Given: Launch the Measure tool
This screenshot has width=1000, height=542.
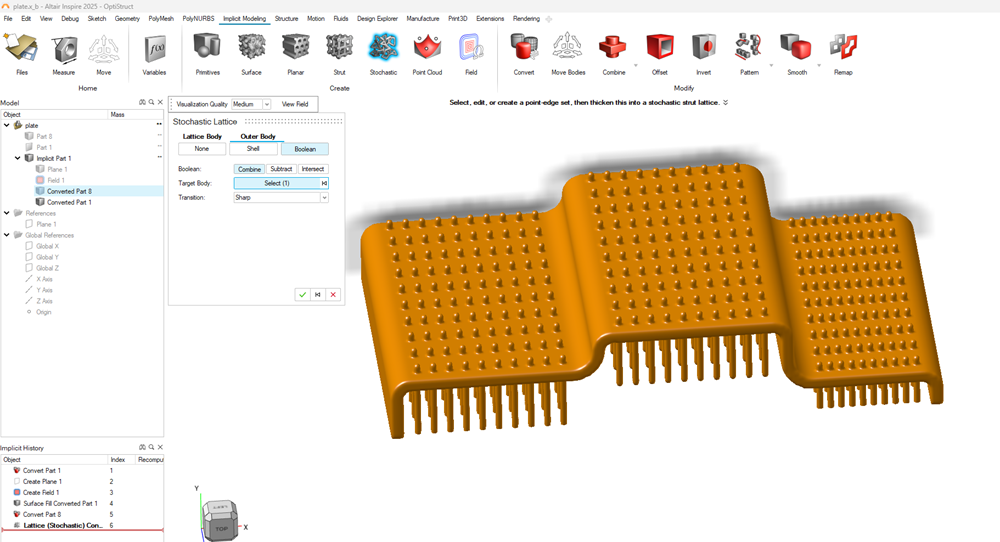Looking at the screenshot, I should coord(64,48).
